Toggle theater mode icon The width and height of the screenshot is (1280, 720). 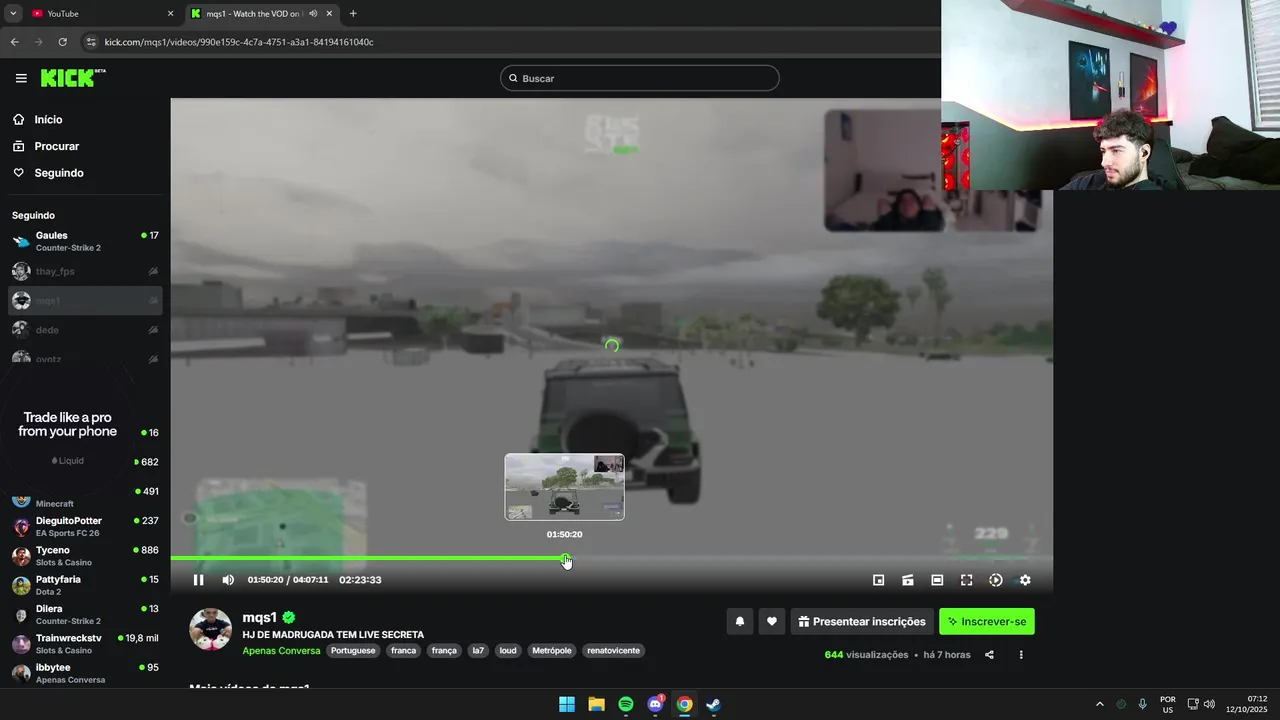[937, 580]
